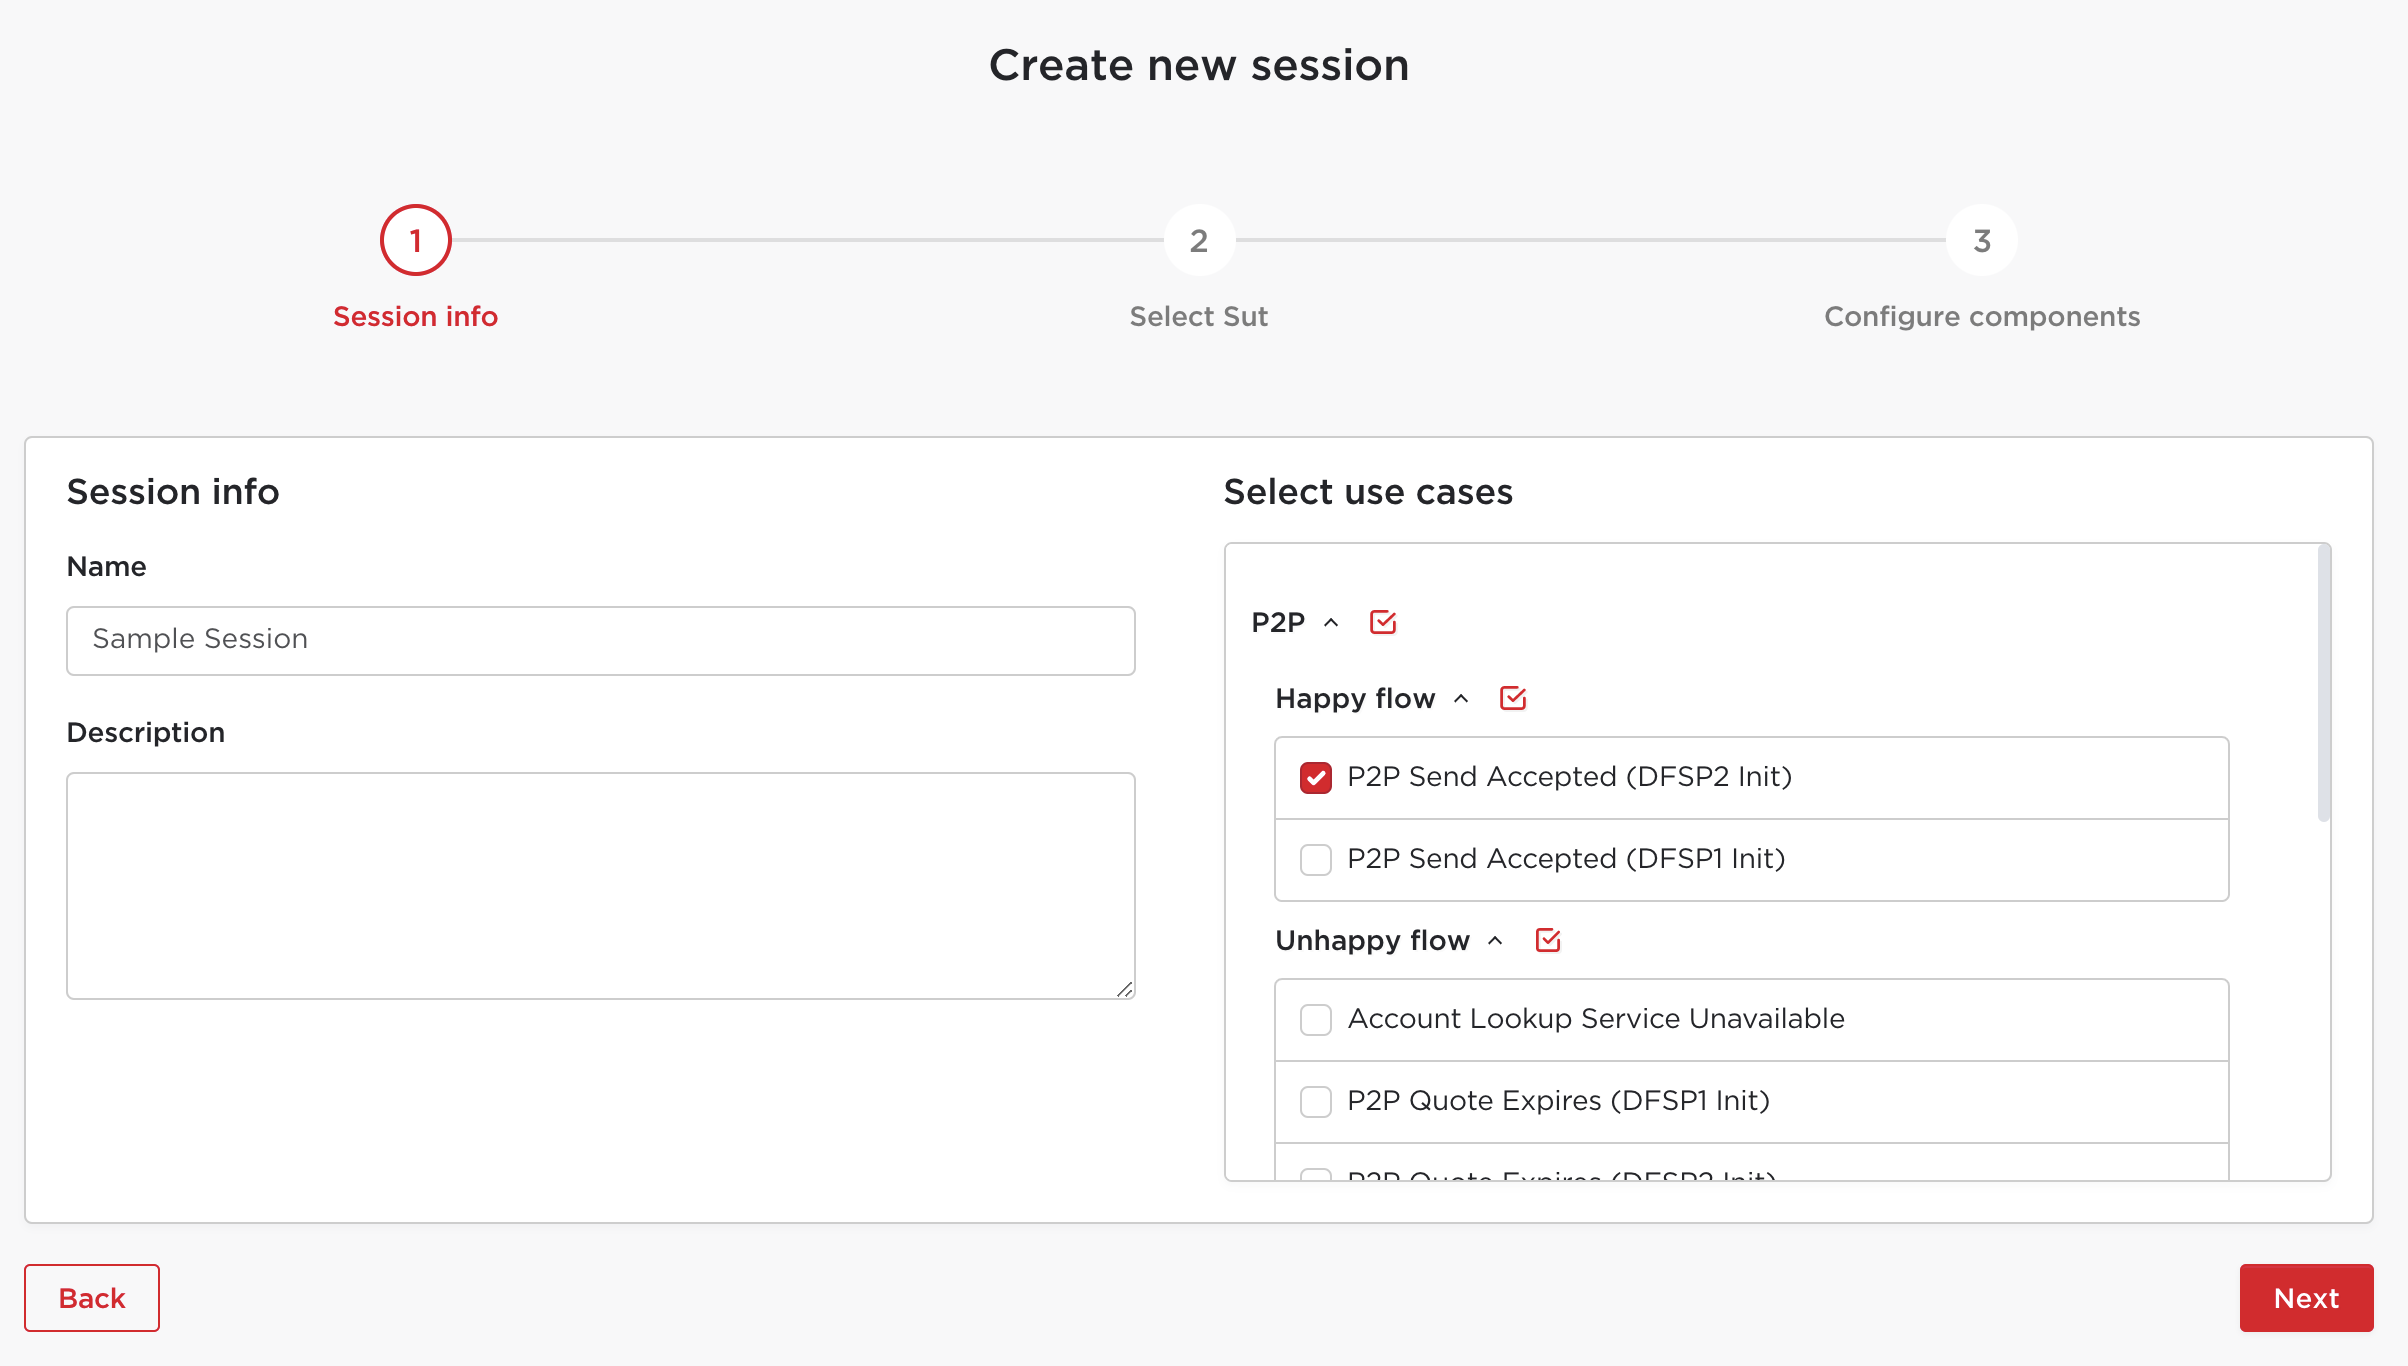Click the red 'Session info' step label
The width and height of the screenshot is (2408, 1366).
(x=415, y=316)
